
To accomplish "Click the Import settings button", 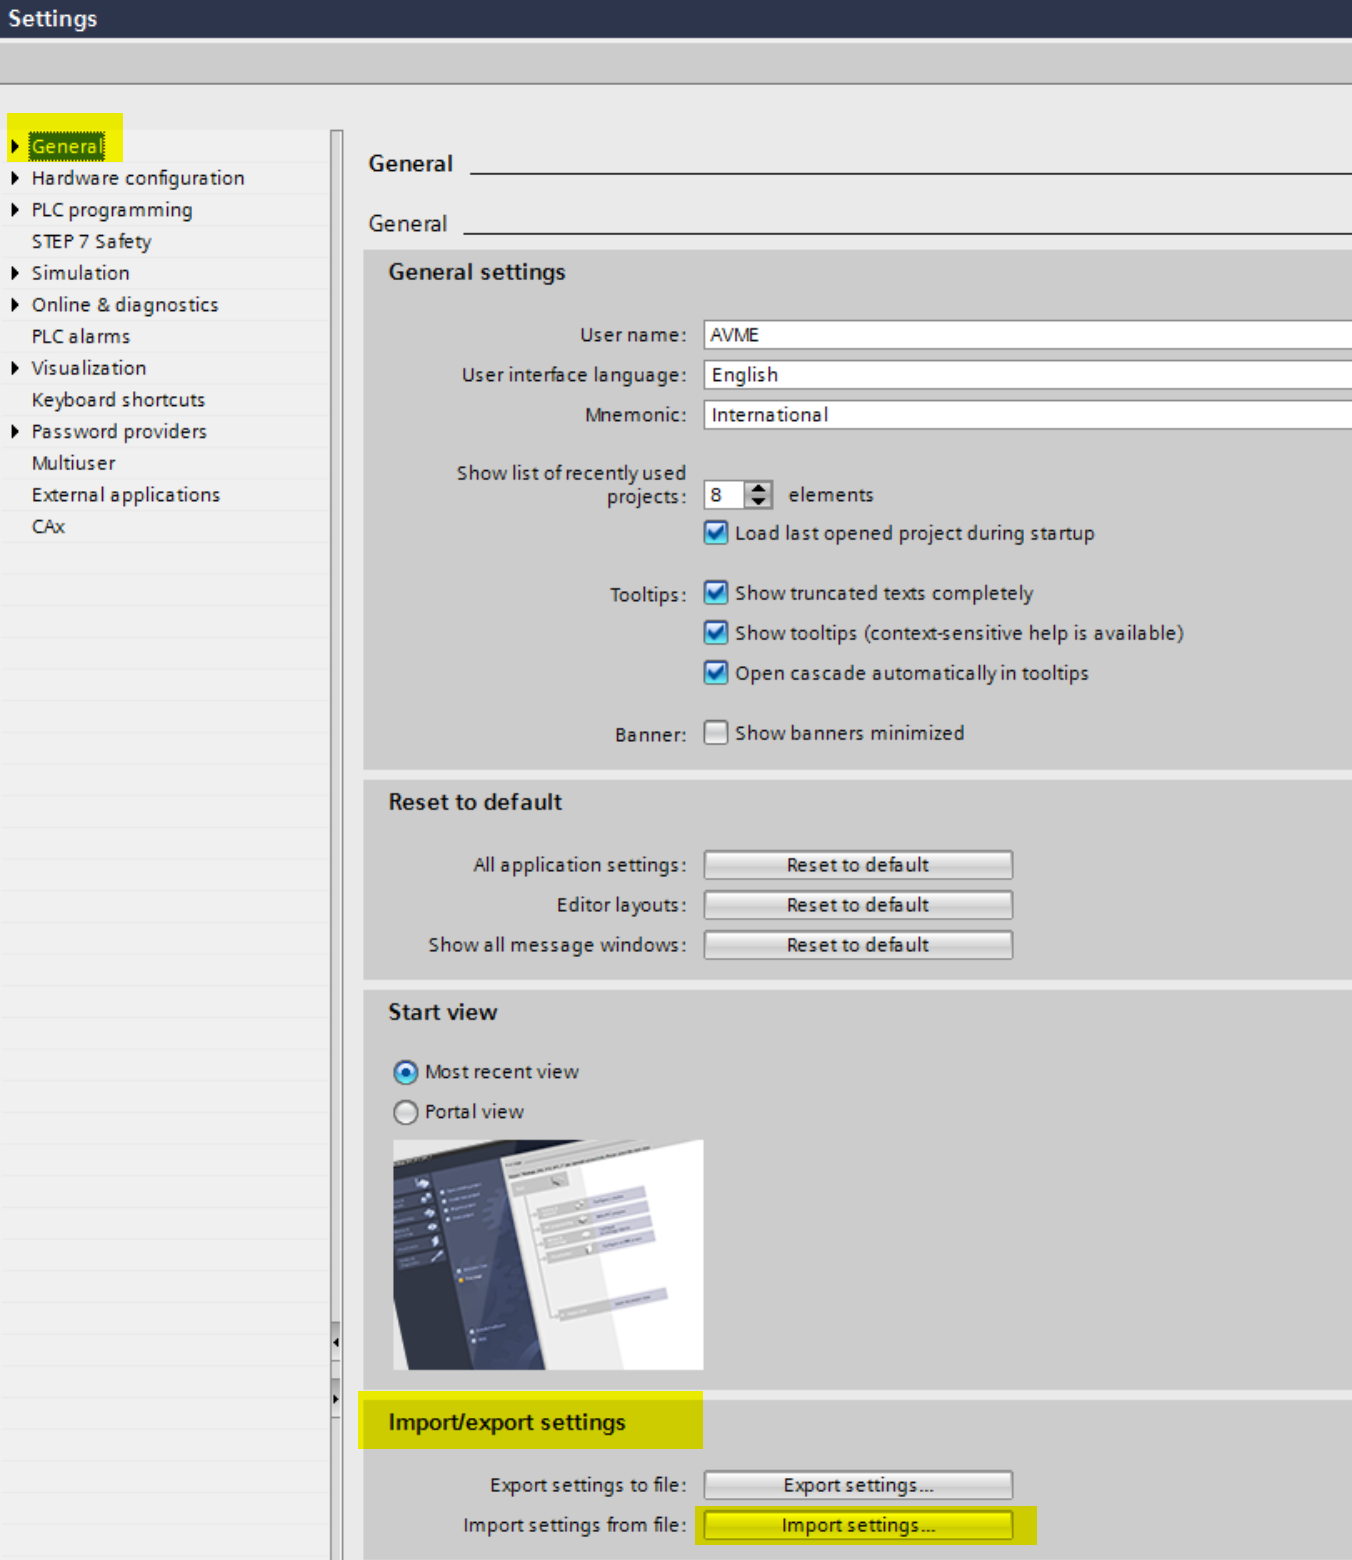I will click(x=857, y=1525).
